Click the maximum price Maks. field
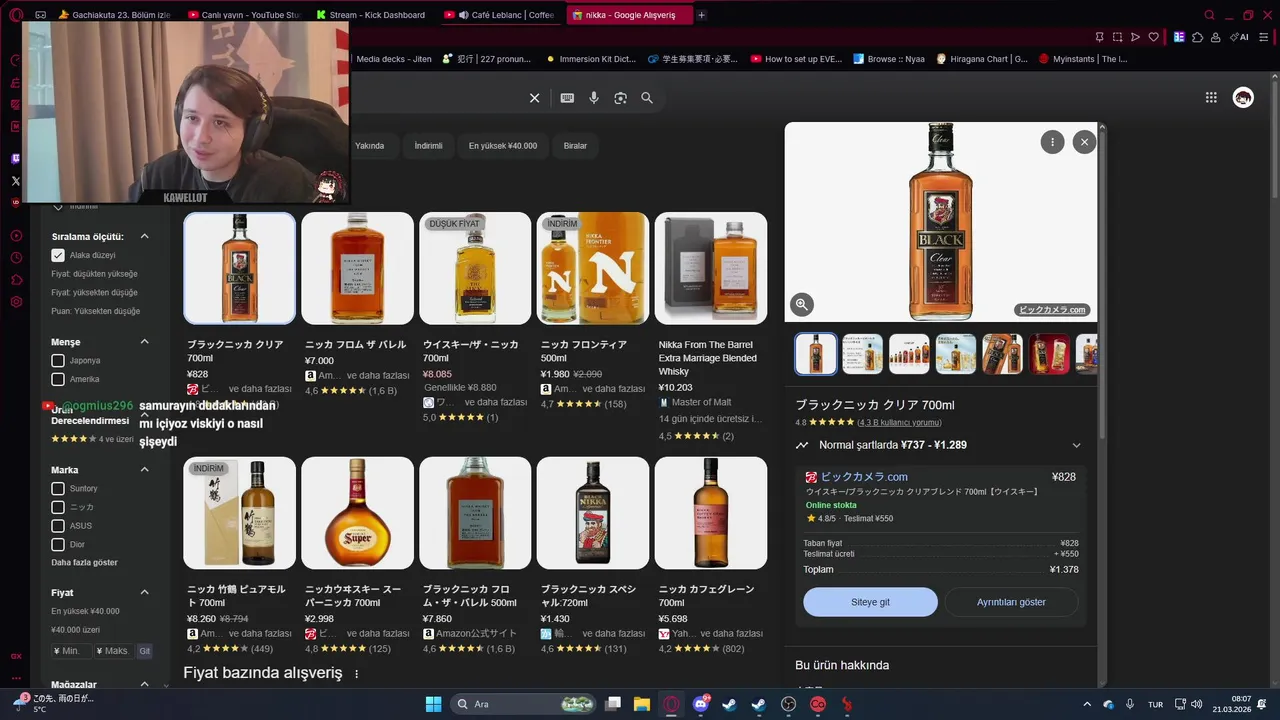Screen dimensions: 1280x720 tap(114, 651)
